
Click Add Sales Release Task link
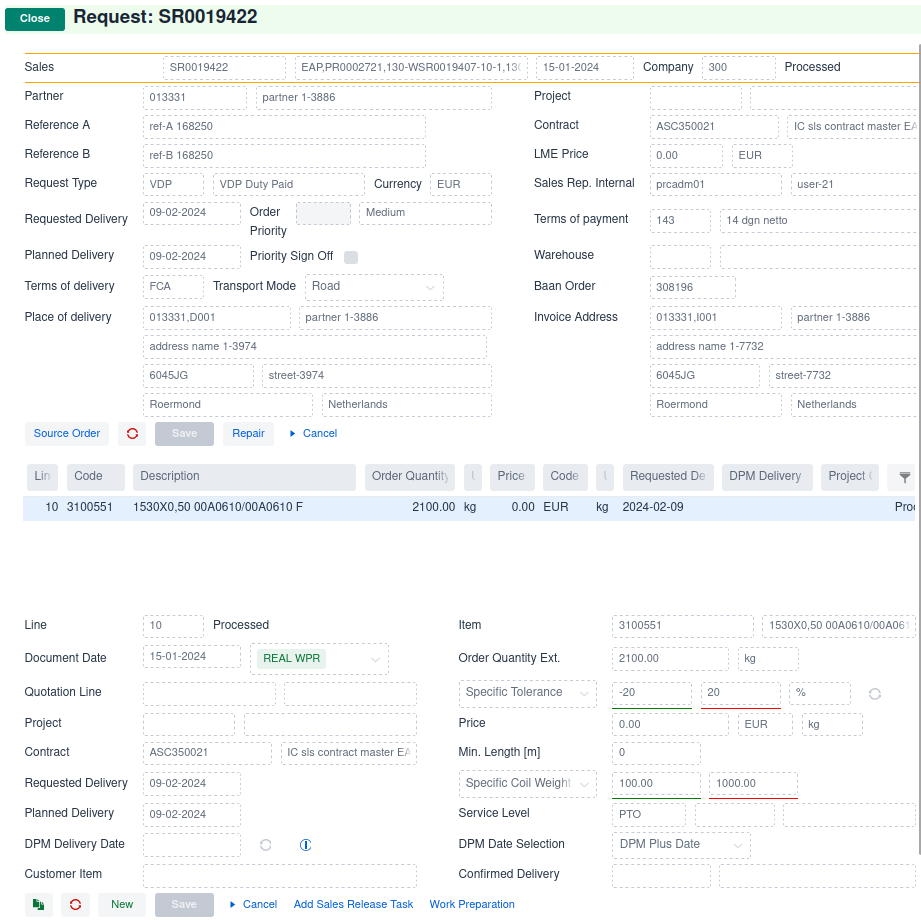[x=353, y=905]
